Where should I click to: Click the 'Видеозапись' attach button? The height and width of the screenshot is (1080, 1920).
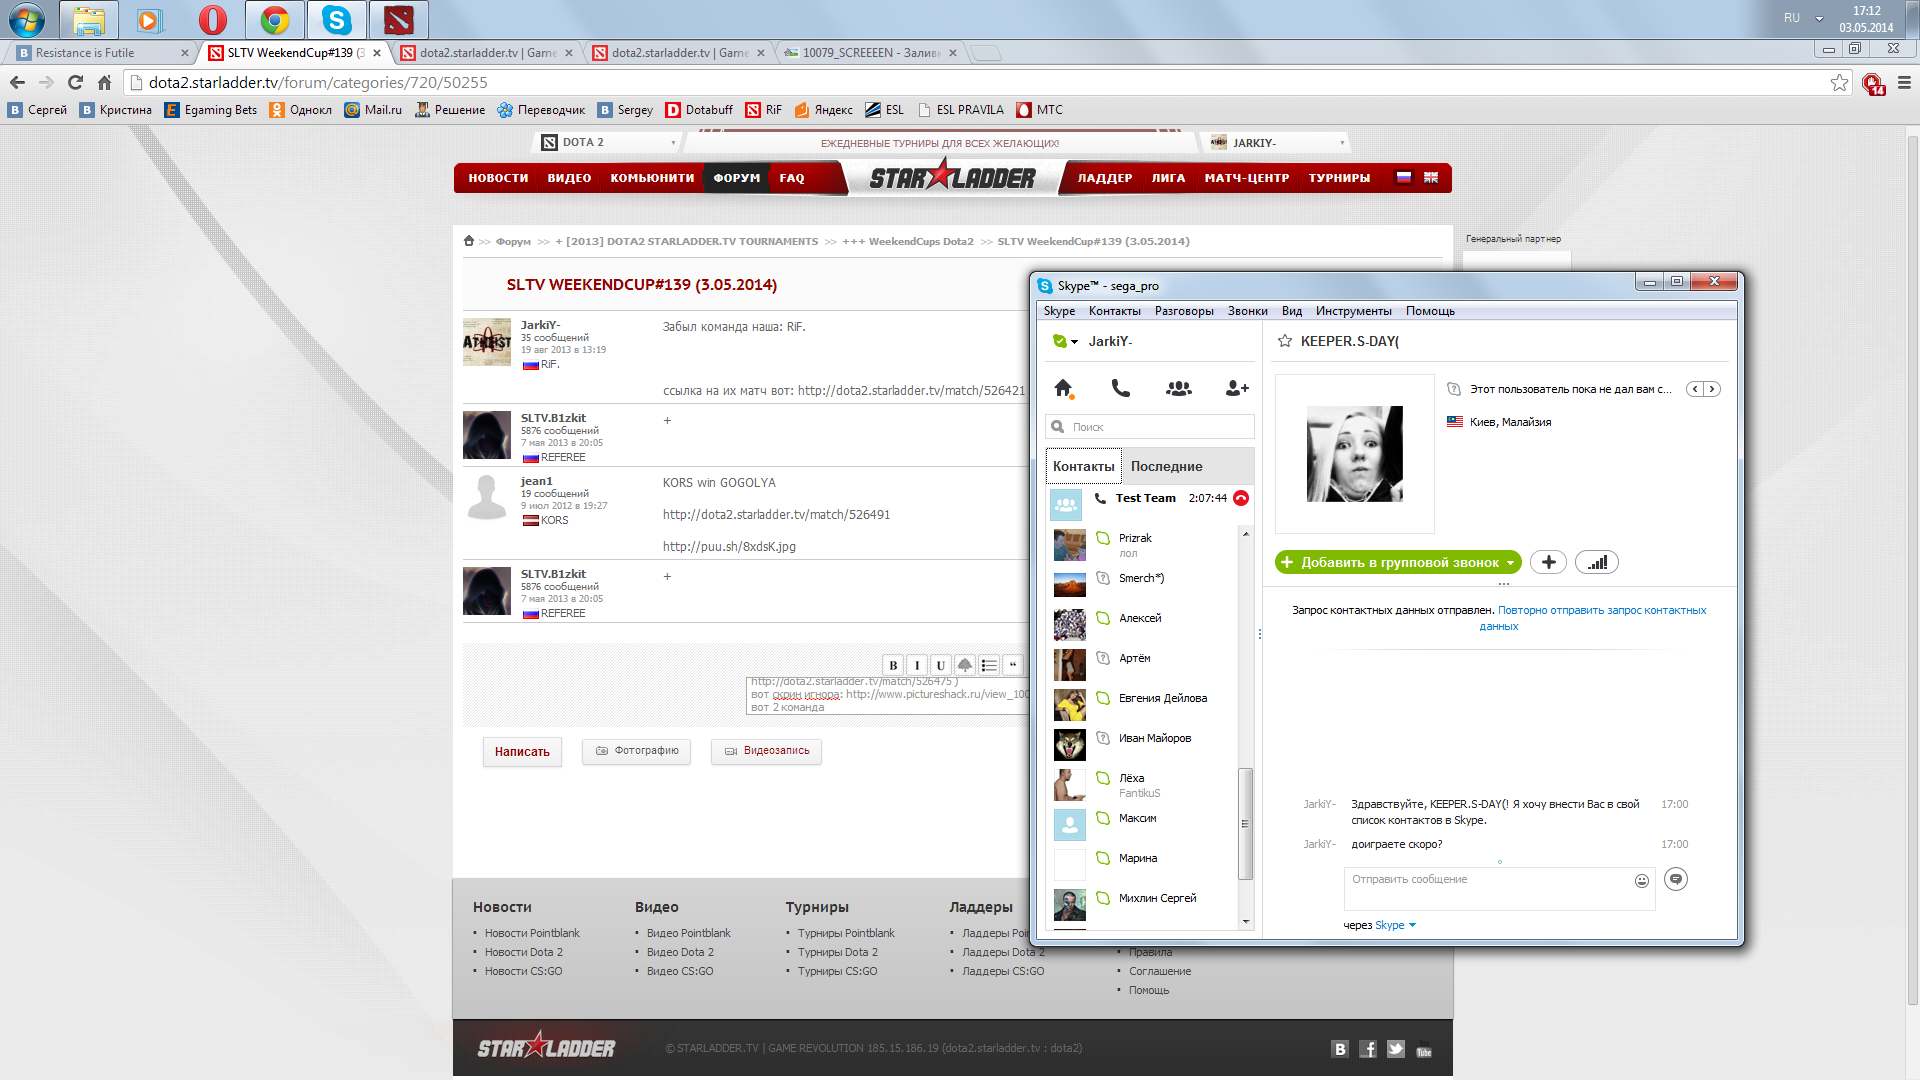[766, 751]
